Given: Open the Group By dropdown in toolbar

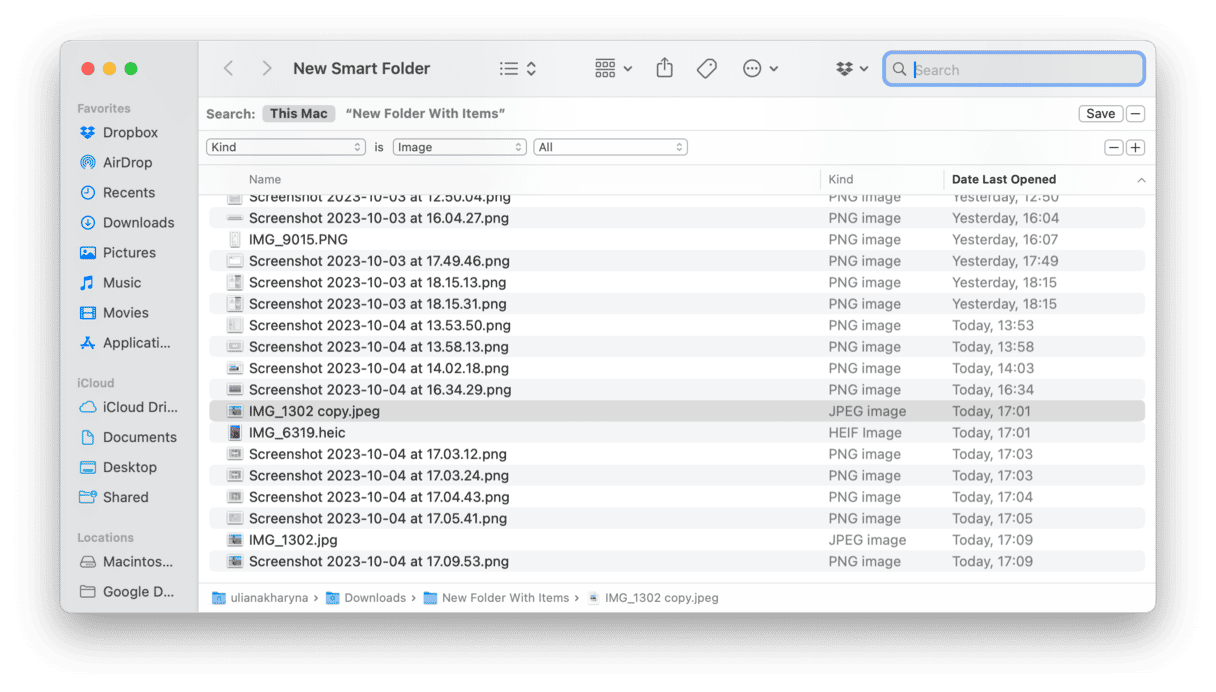Looking at the screenshot, I should [613, 68].
